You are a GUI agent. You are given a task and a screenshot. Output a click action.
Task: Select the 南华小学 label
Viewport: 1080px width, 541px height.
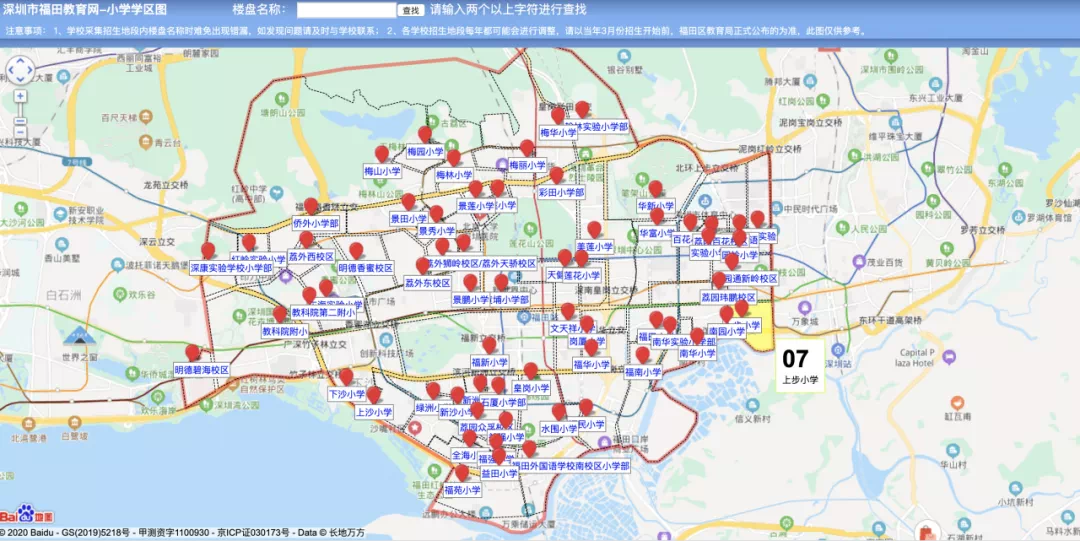point(697,354)
